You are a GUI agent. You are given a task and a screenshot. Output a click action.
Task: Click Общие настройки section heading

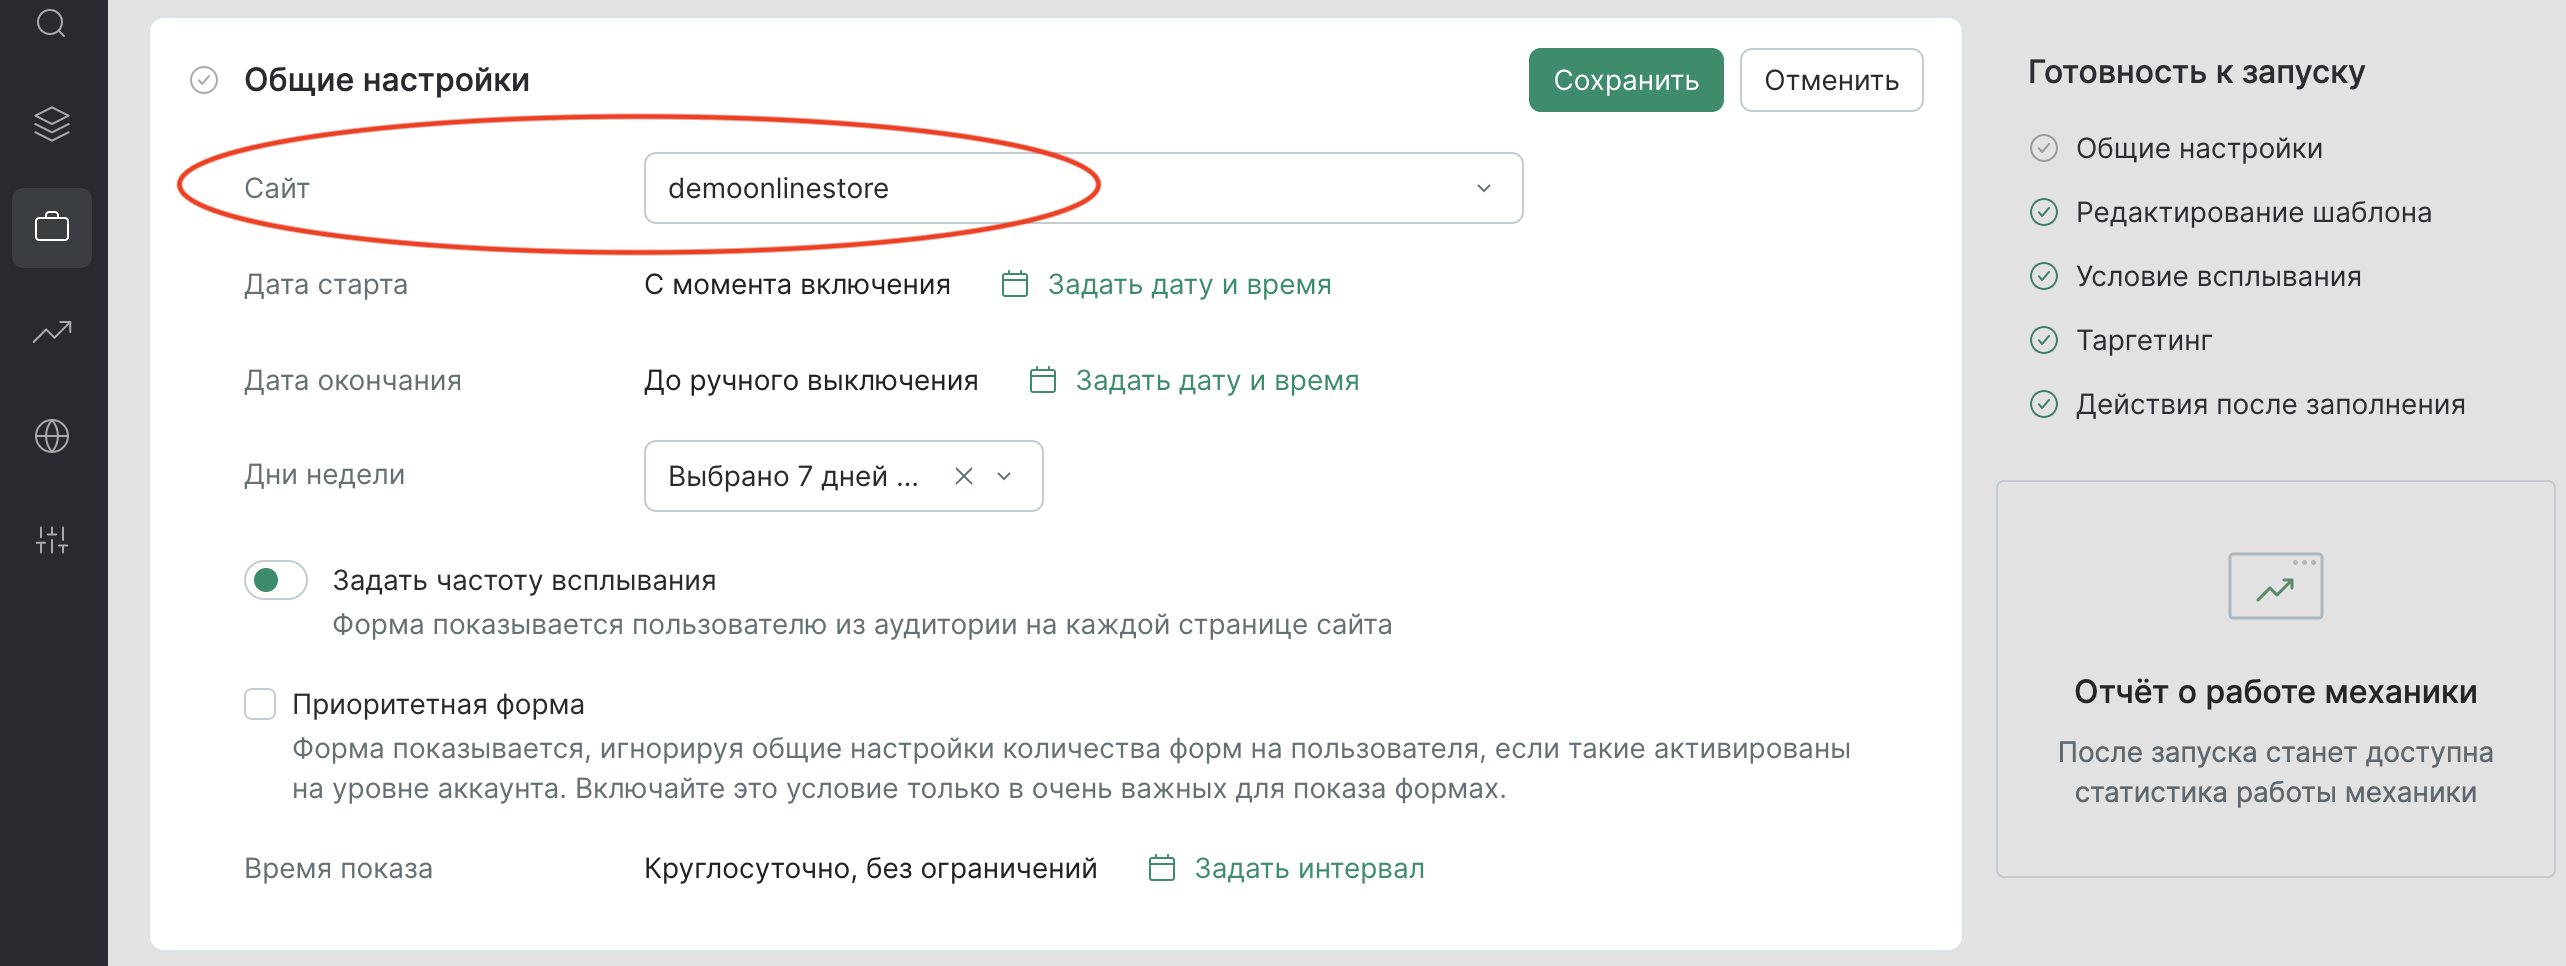387,80
